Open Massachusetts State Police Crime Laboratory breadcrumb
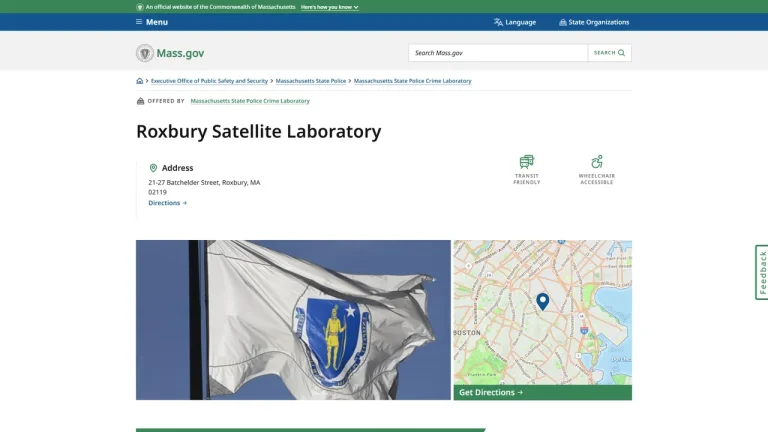Viewport: 768px width, 432px height. click(x=412, y=81)
